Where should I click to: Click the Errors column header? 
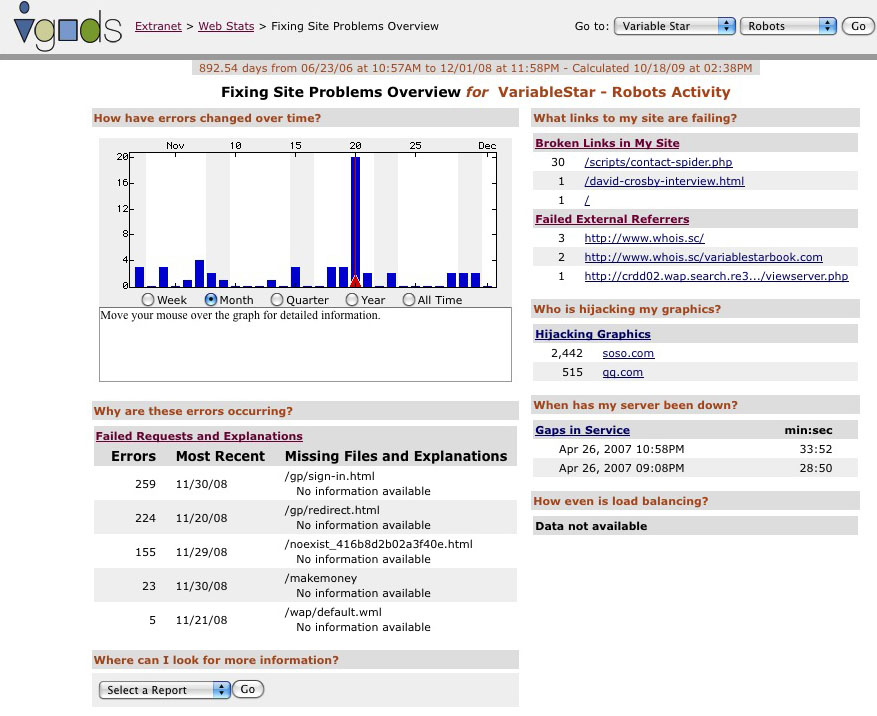click(x=134, y=456)
